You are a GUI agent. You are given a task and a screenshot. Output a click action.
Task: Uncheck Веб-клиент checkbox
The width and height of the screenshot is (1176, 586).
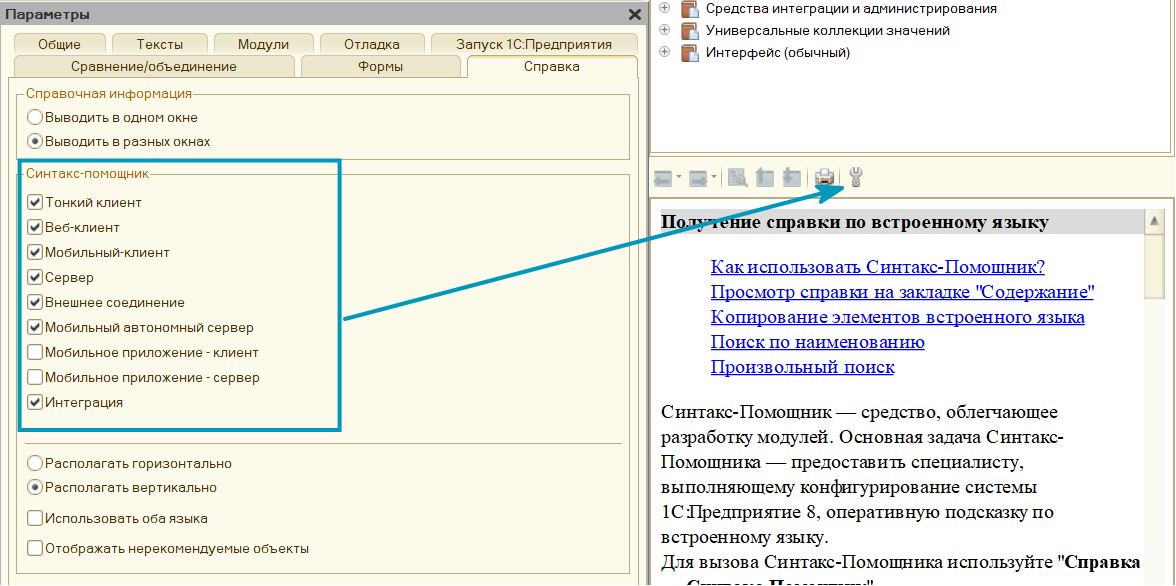(34, 227)
